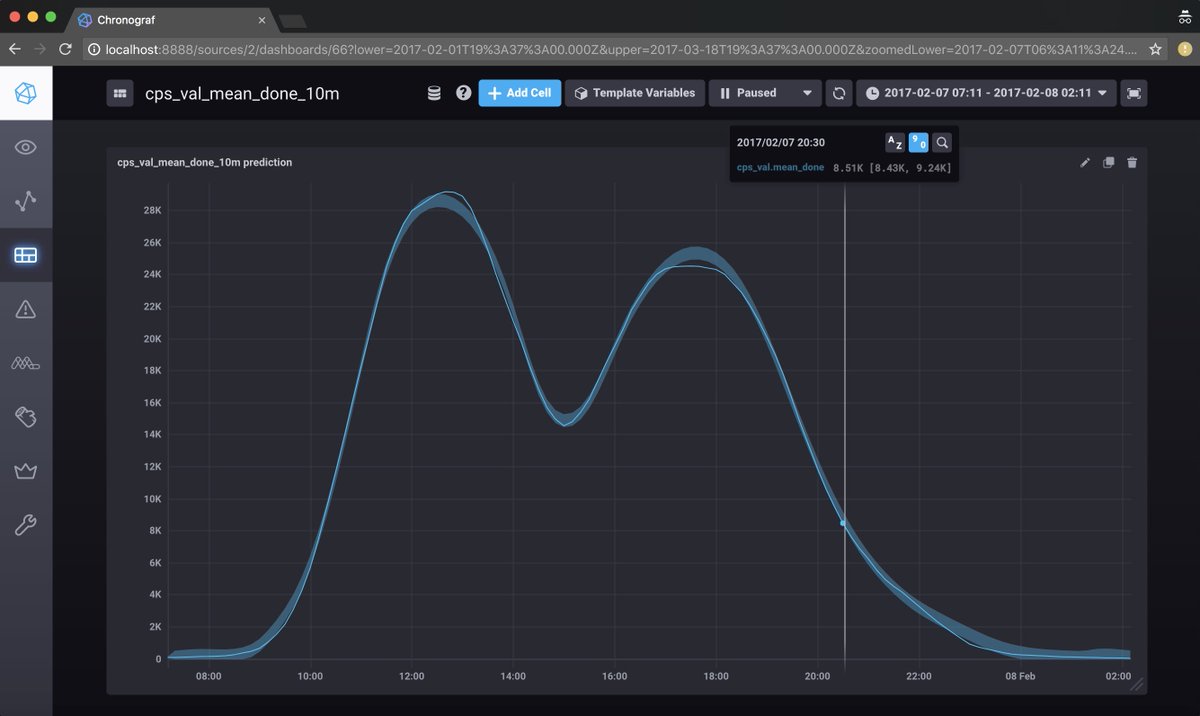The image size is (1200, 716).
Task: Click the manual refresh icon
Action: [x=839, y=93]
